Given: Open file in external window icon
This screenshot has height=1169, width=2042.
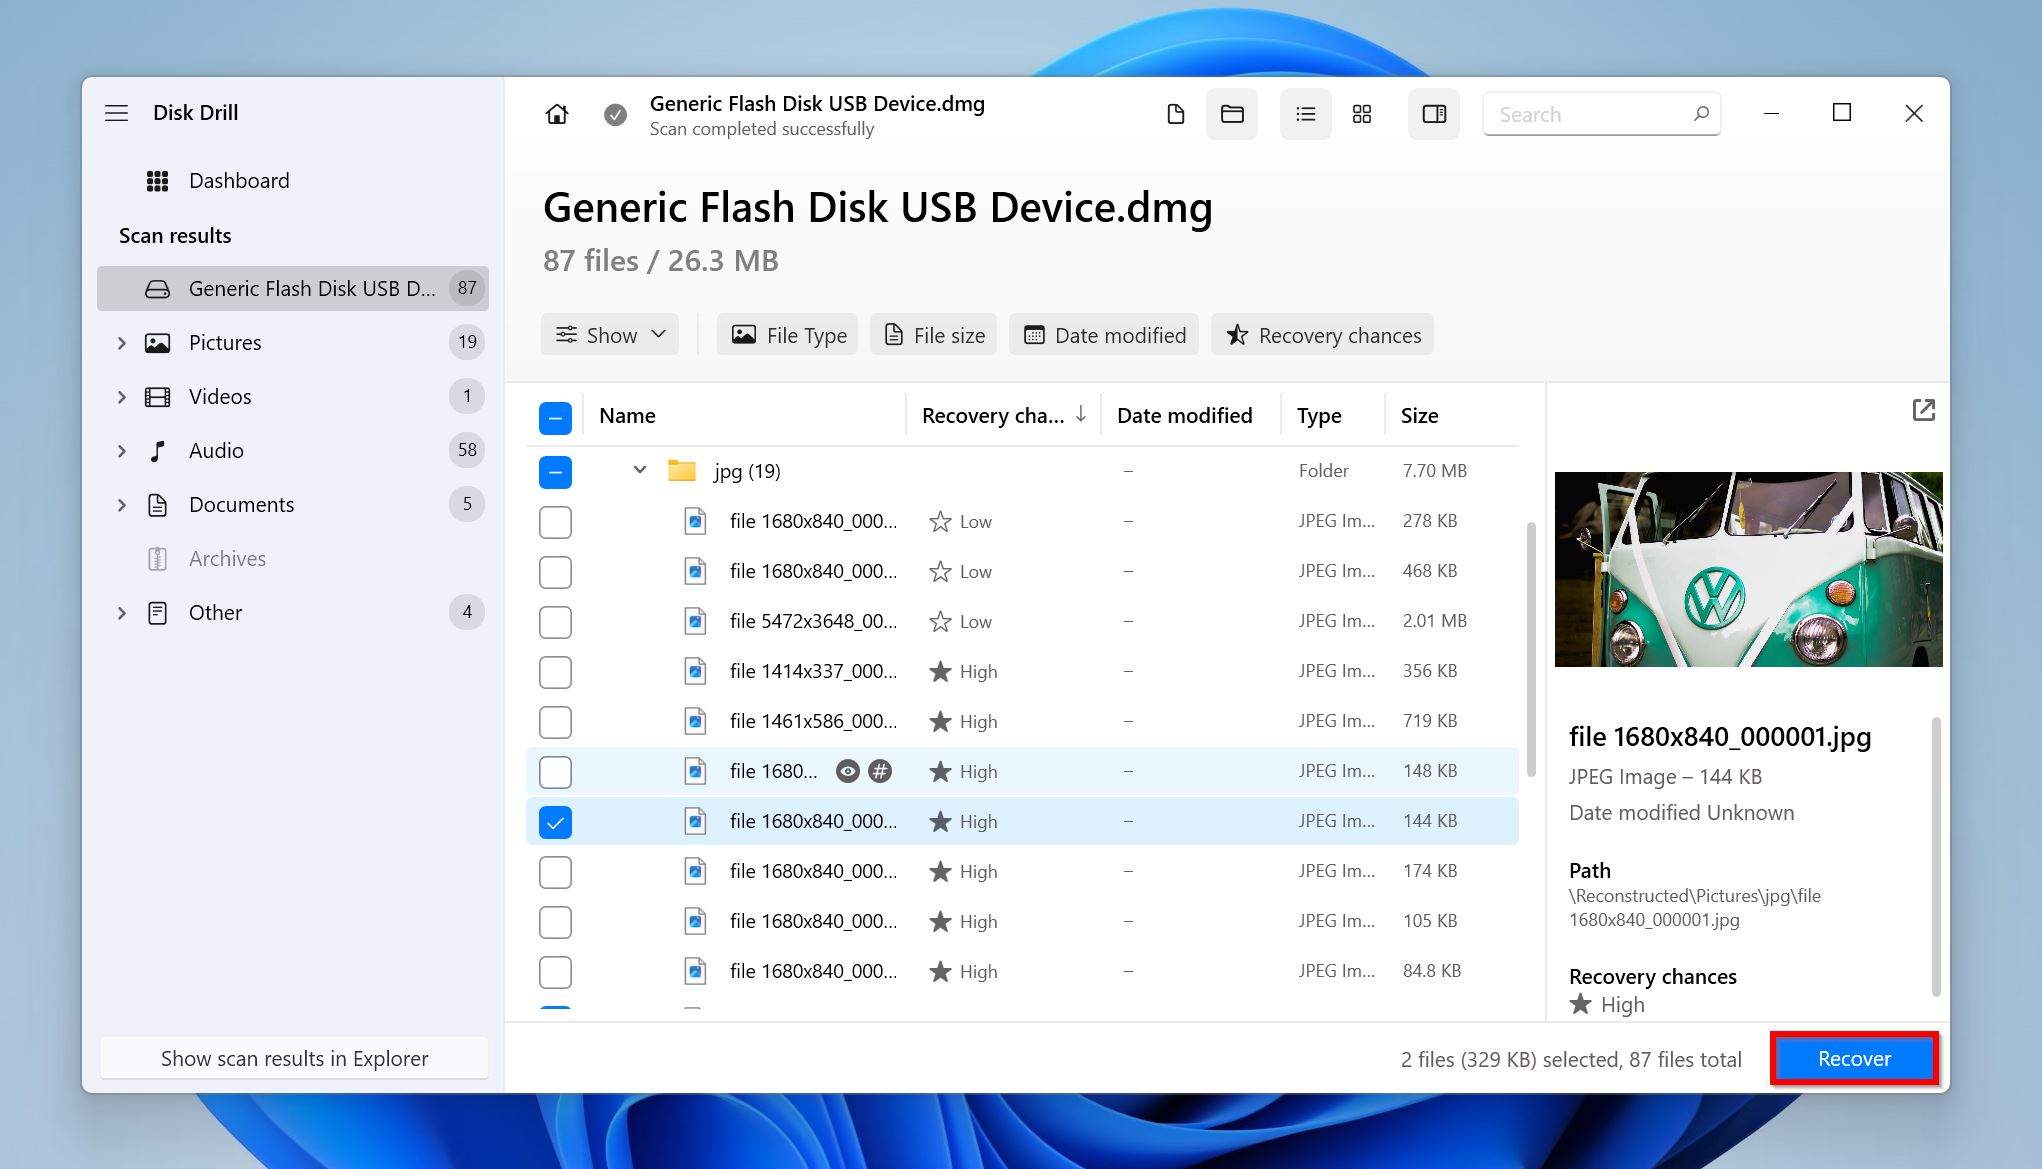Looking at the screenshot, I should [1923, 411].
